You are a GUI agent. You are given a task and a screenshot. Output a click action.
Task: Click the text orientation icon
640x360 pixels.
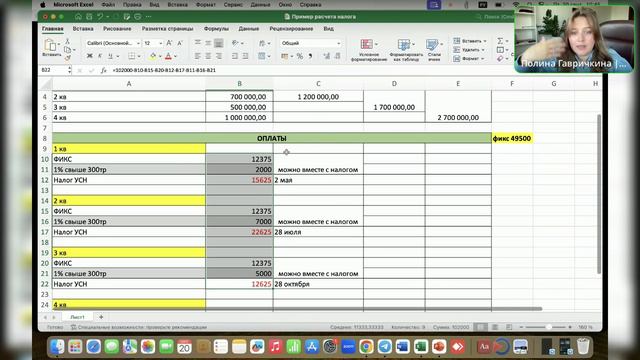point(235,43)
